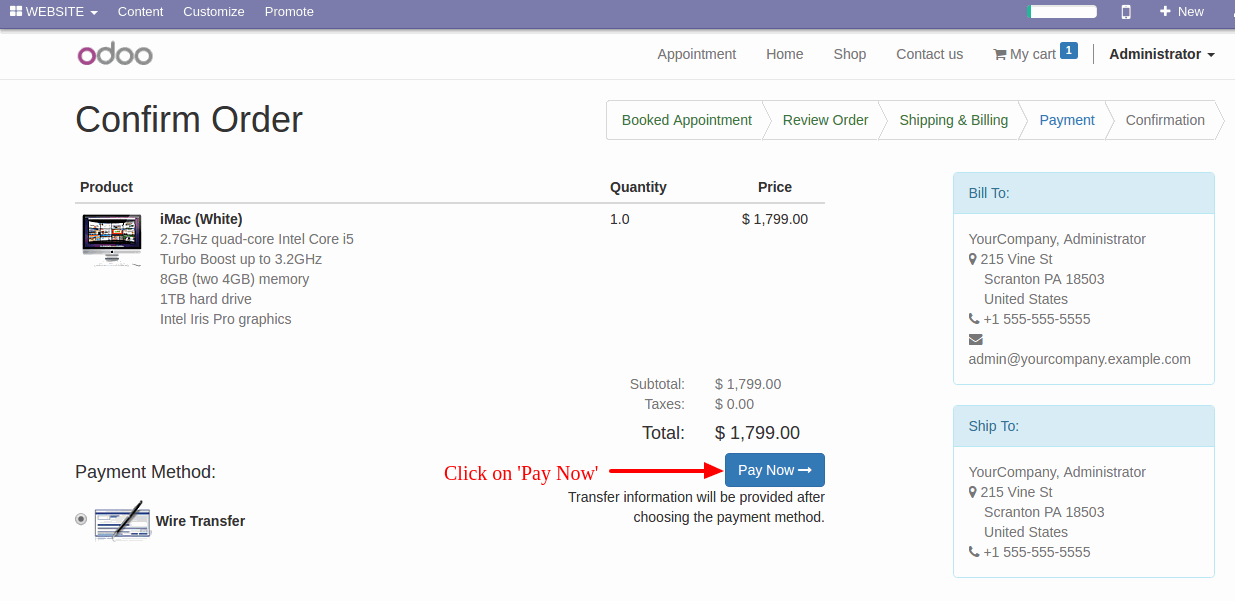Click the Quantity value 1.0
The width and height of the screenshot is (1235, 601).
coord(620,219)
